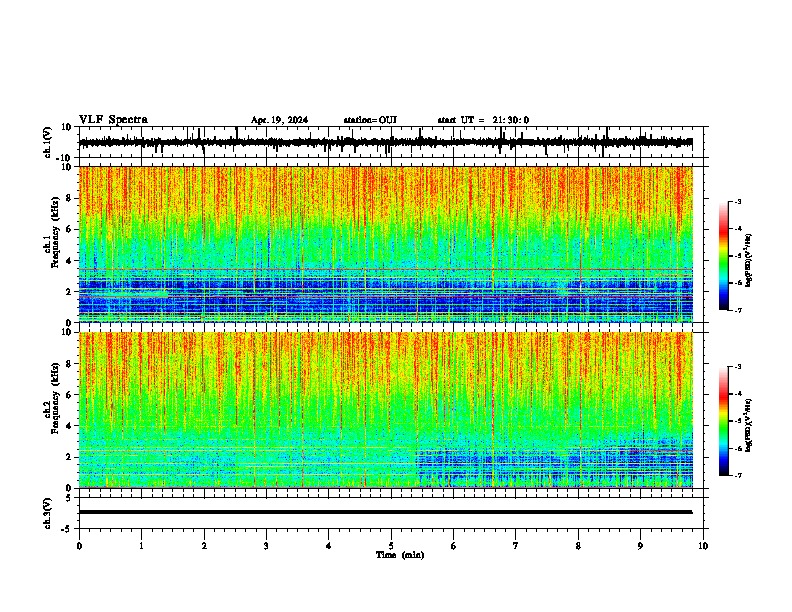Click the "4" tick on the time axis
The image size is (792, 612).
click(329, 546)
